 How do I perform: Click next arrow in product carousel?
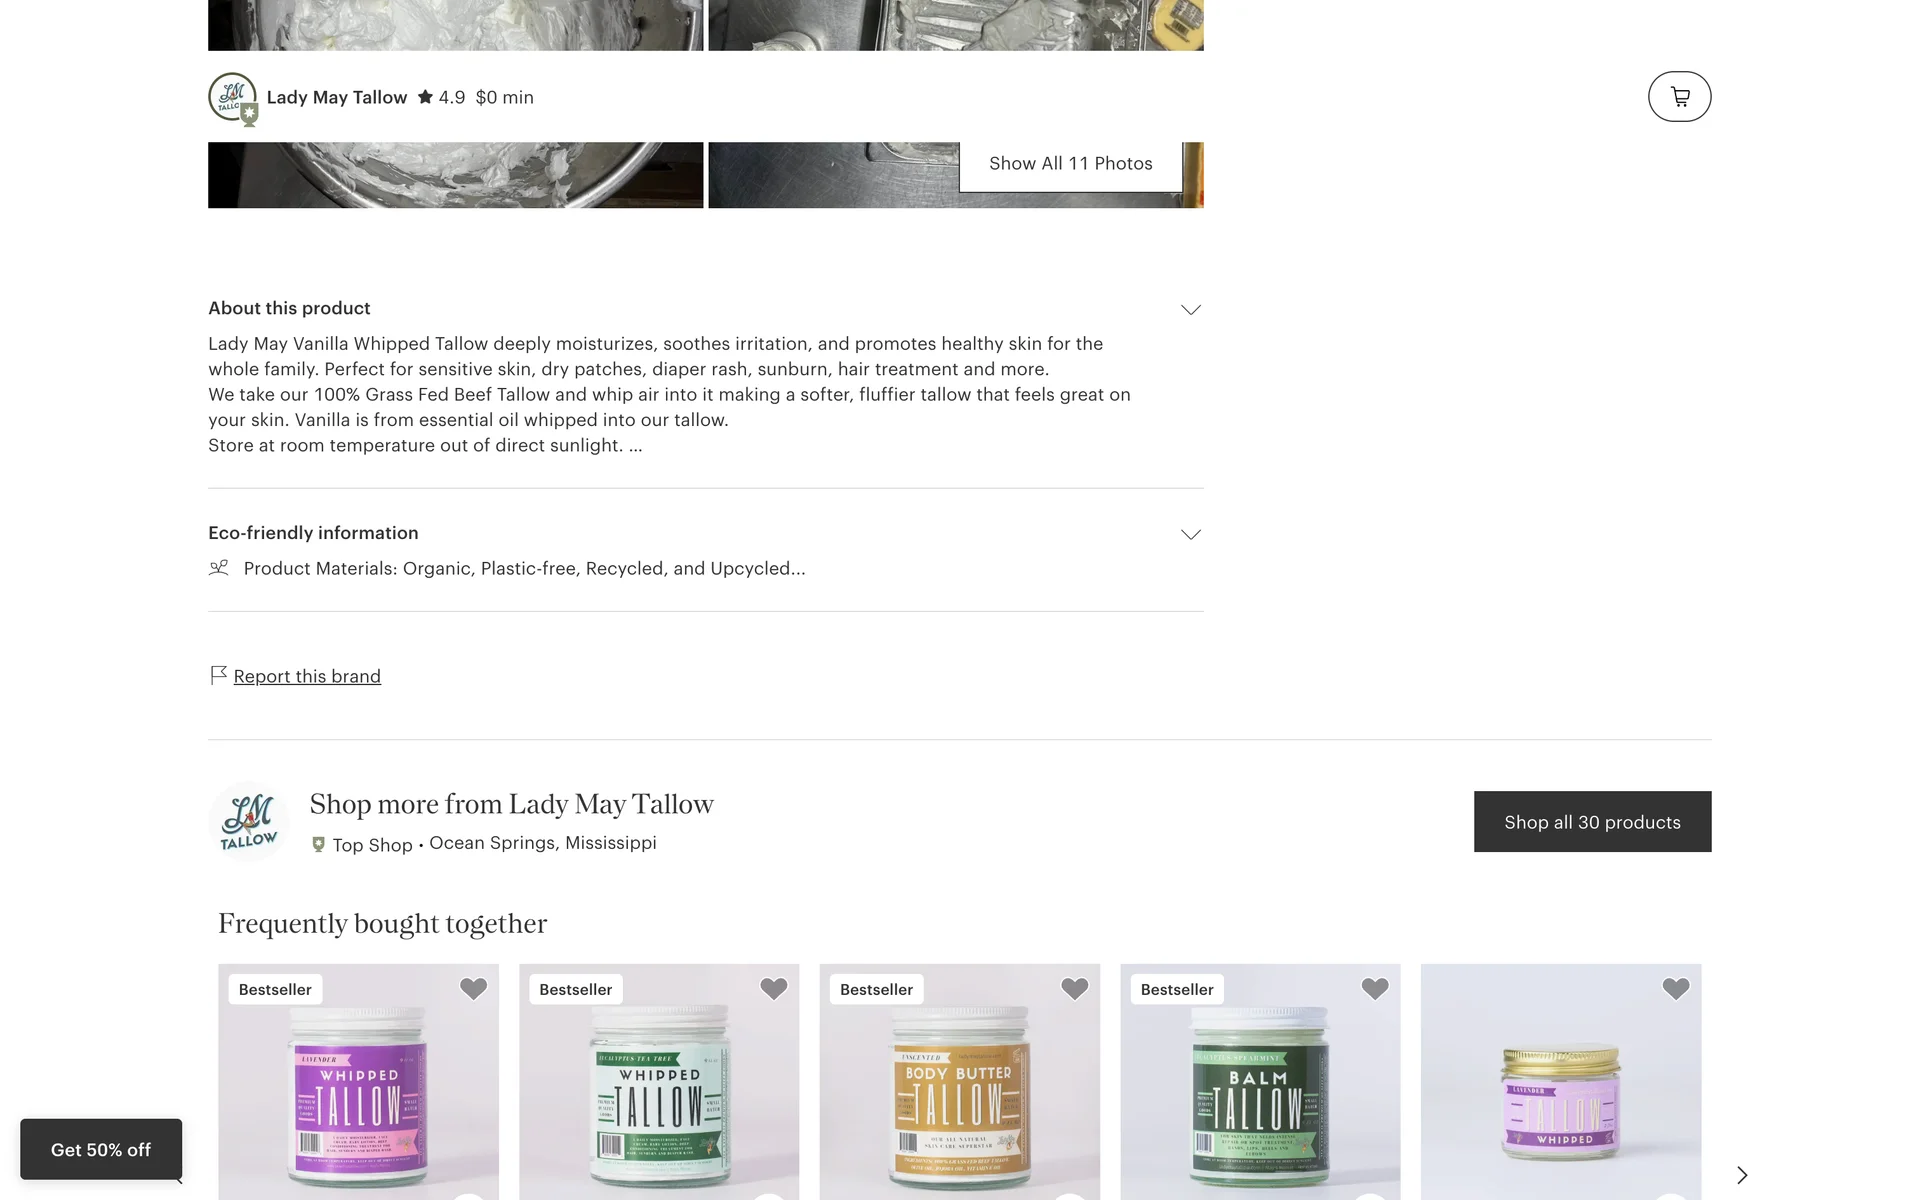(x=1741, y=1175)
